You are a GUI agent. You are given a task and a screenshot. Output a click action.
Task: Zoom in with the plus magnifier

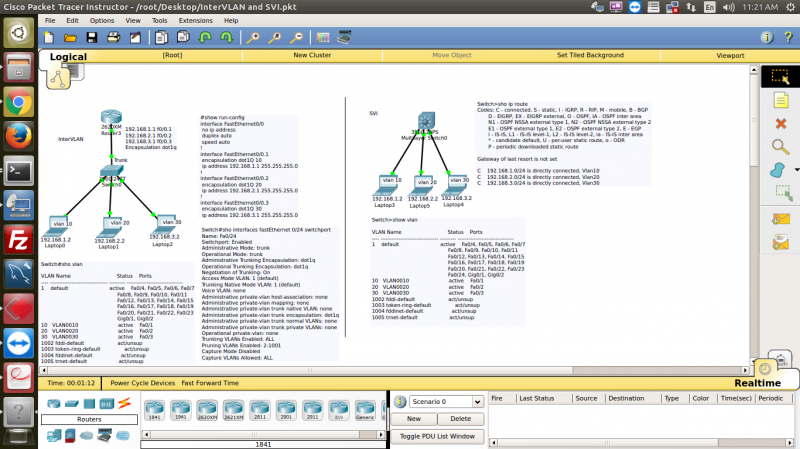(253, 37)
